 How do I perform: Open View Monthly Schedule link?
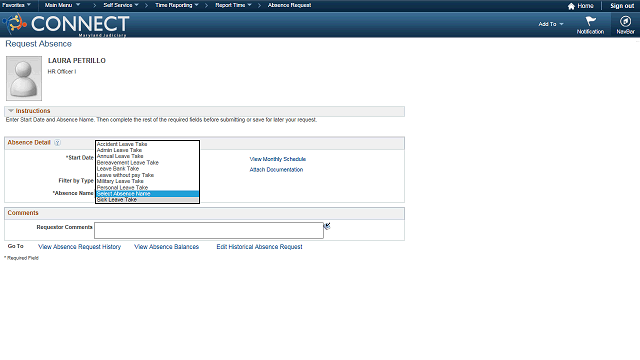point(278,159)
